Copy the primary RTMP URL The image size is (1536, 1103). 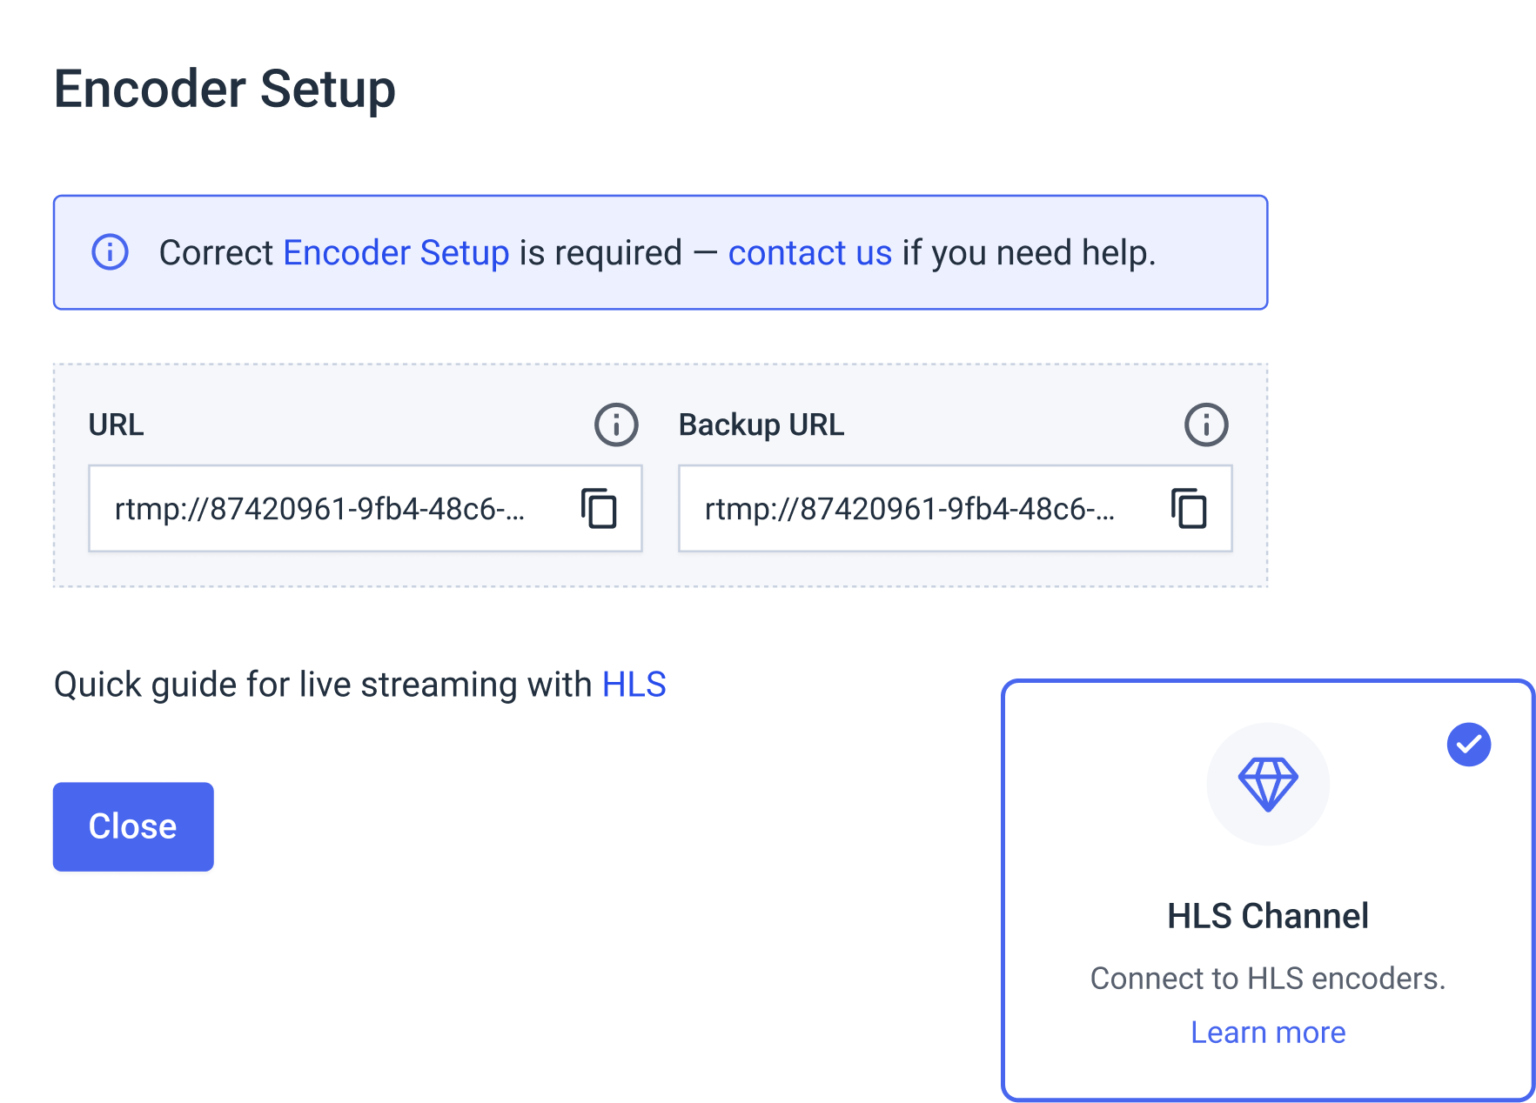click(600, 509)
